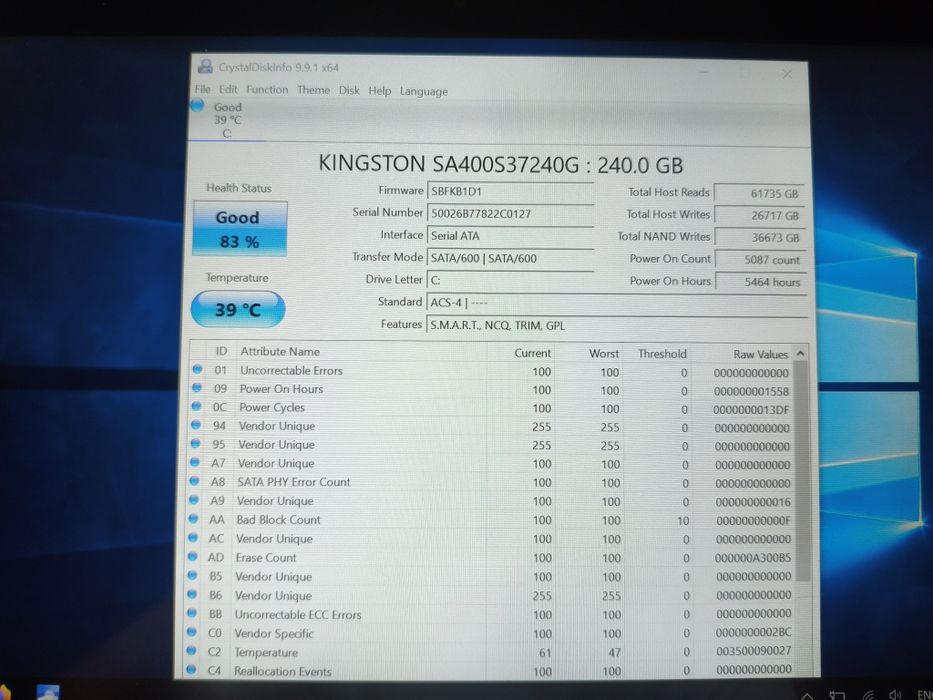Select the Uncorrectable ECC Errors attribute name

(298, 615)
